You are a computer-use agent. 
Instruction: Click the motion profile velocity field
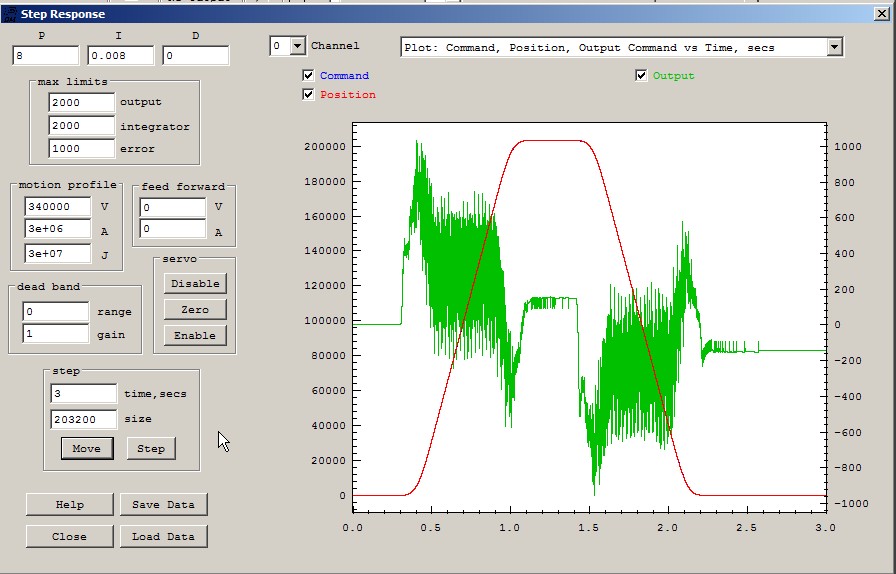tap(58, 207)
